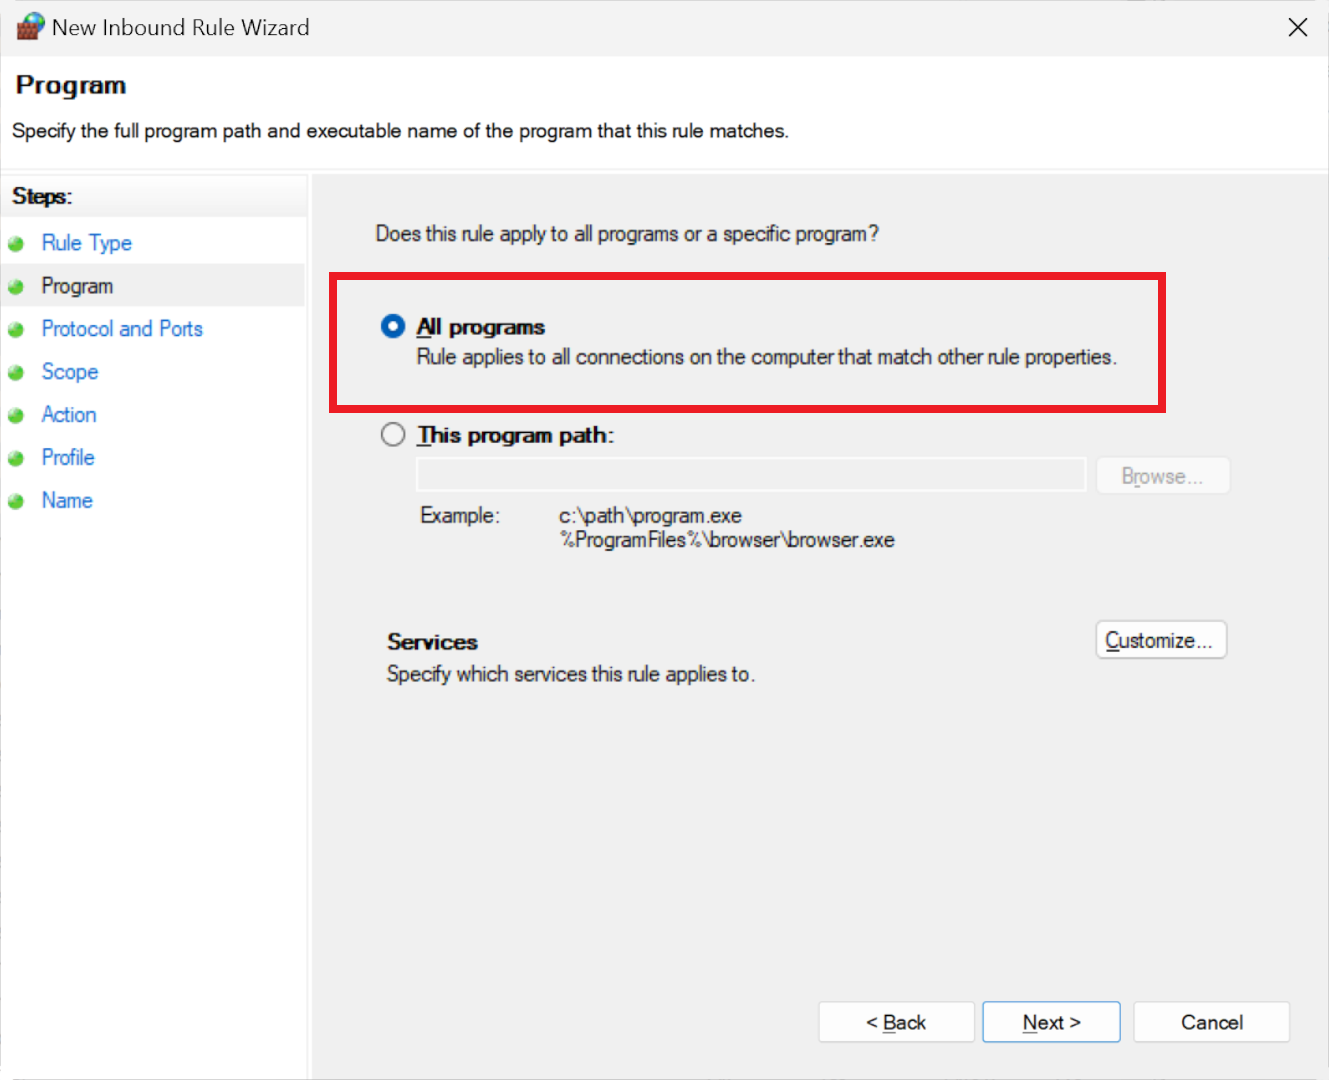Select the All programs radio button
1329x1080 pixels.
click(393, 327)
